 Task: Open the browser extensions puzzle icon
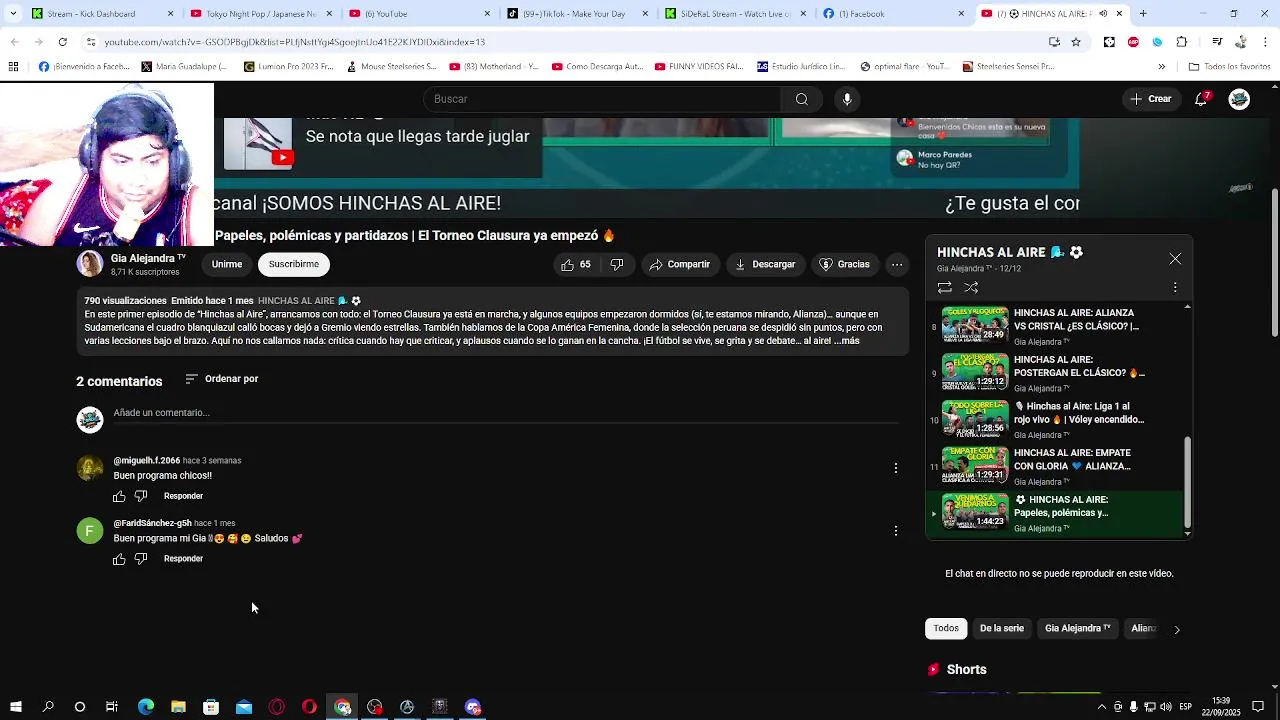click(x=1182, y=42)
